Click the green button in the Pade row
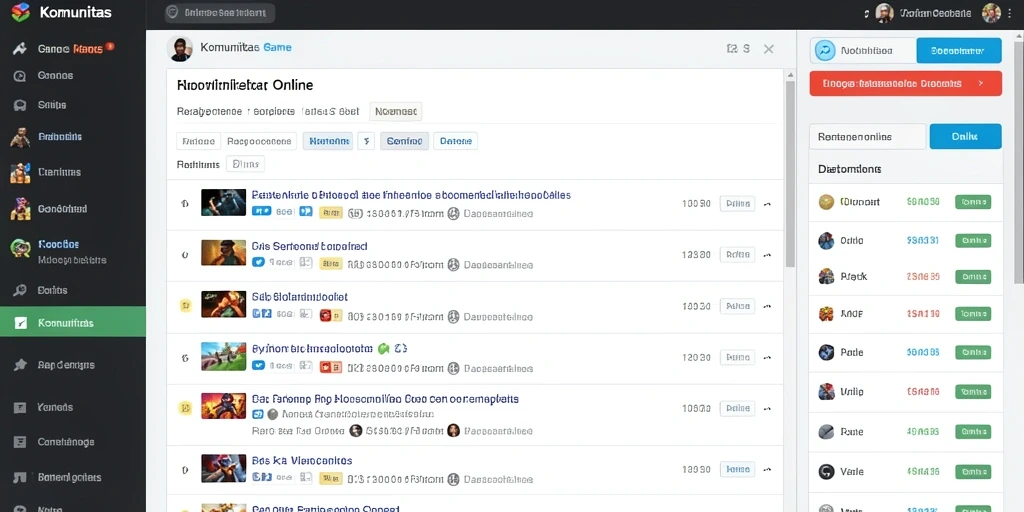Image resolution: width=1024 pixels, height=512 pixels. [x=973, y=352]
